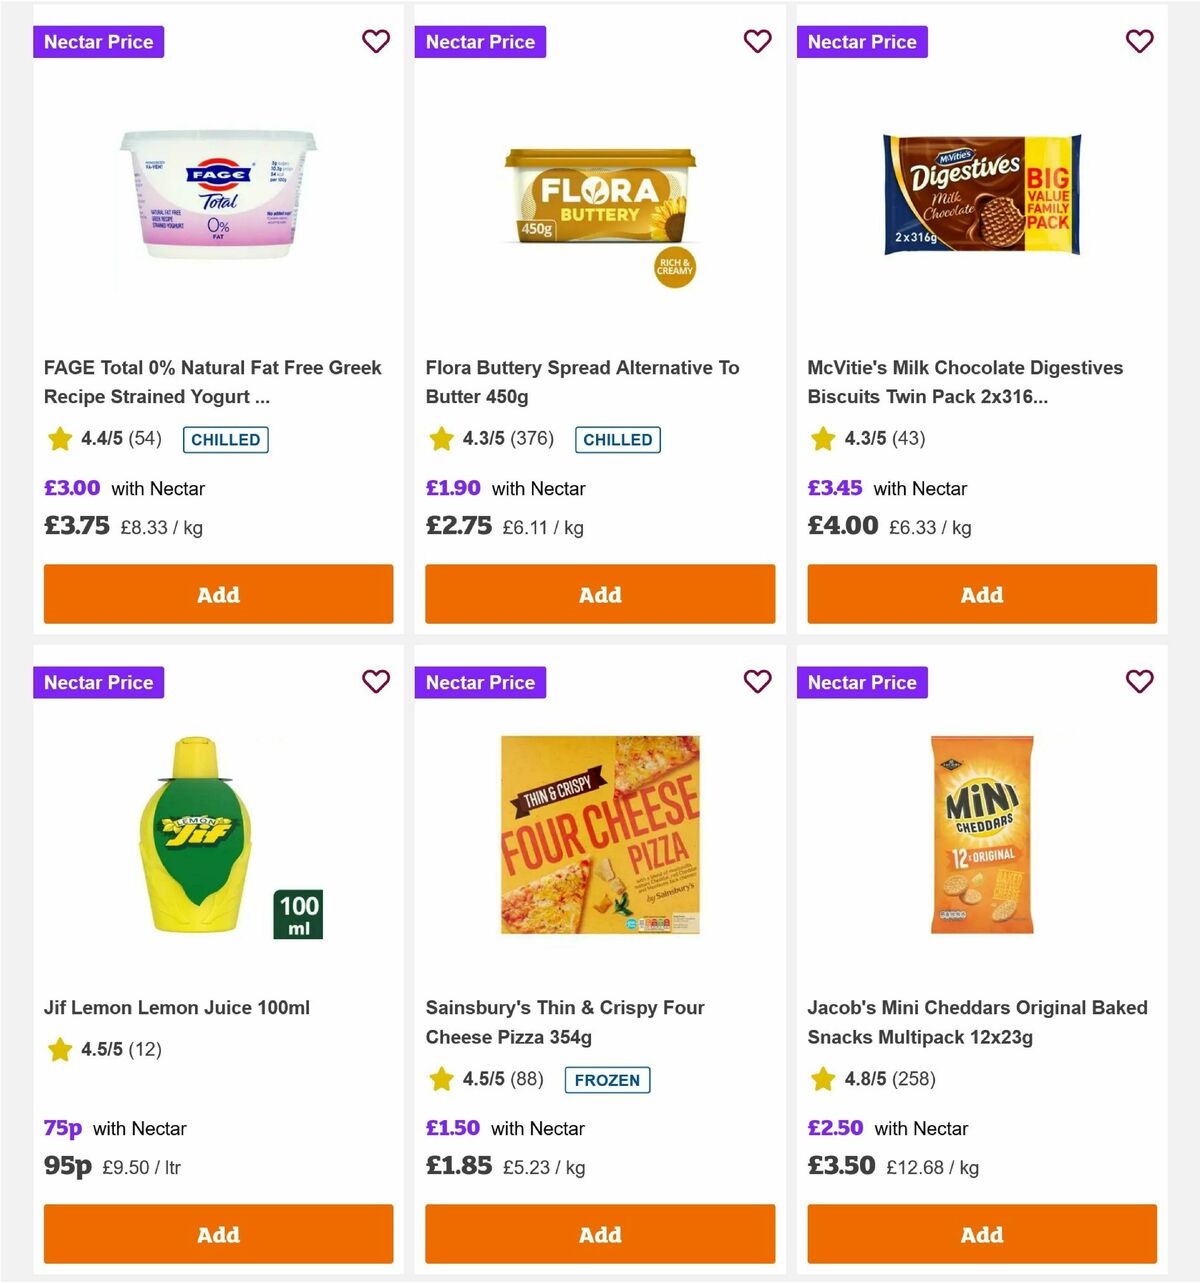The image size is (1200, 1283).
Task: Click FROZEN badge on the pizza product
Action: coord(607,1080)
